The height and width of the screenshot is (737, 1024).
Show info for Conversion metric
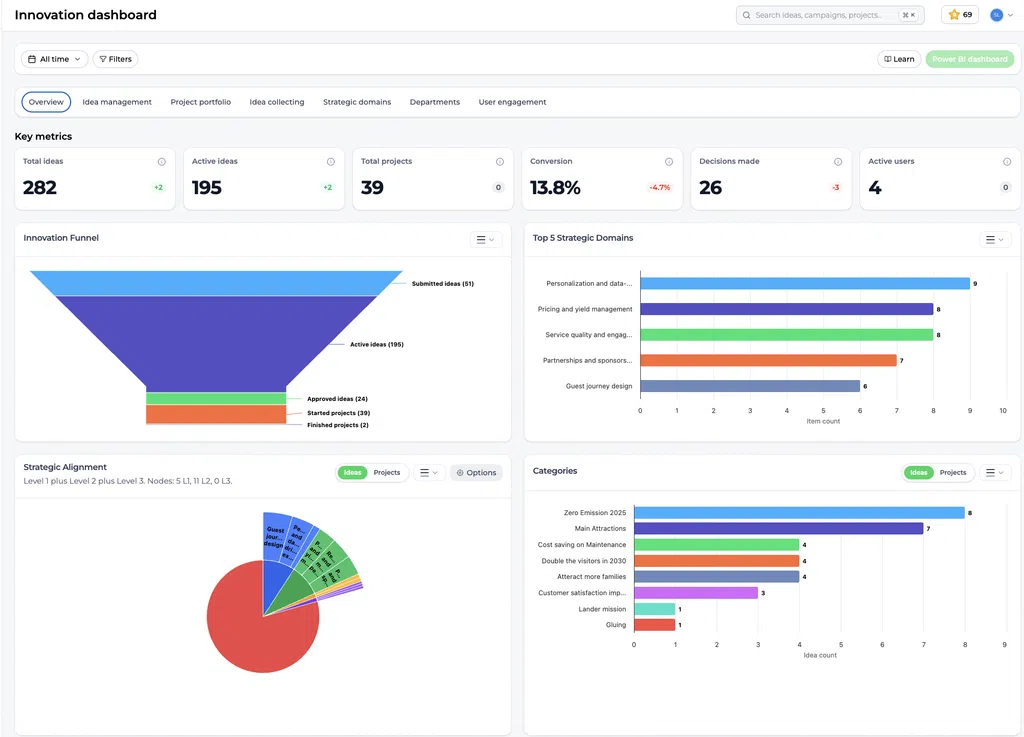[x=669, y=162]
